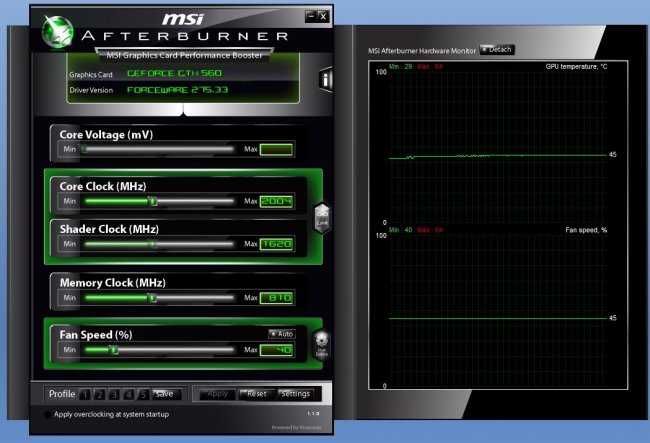Click the Apply button
650x443 pixels.
click(x=217, y=394)
